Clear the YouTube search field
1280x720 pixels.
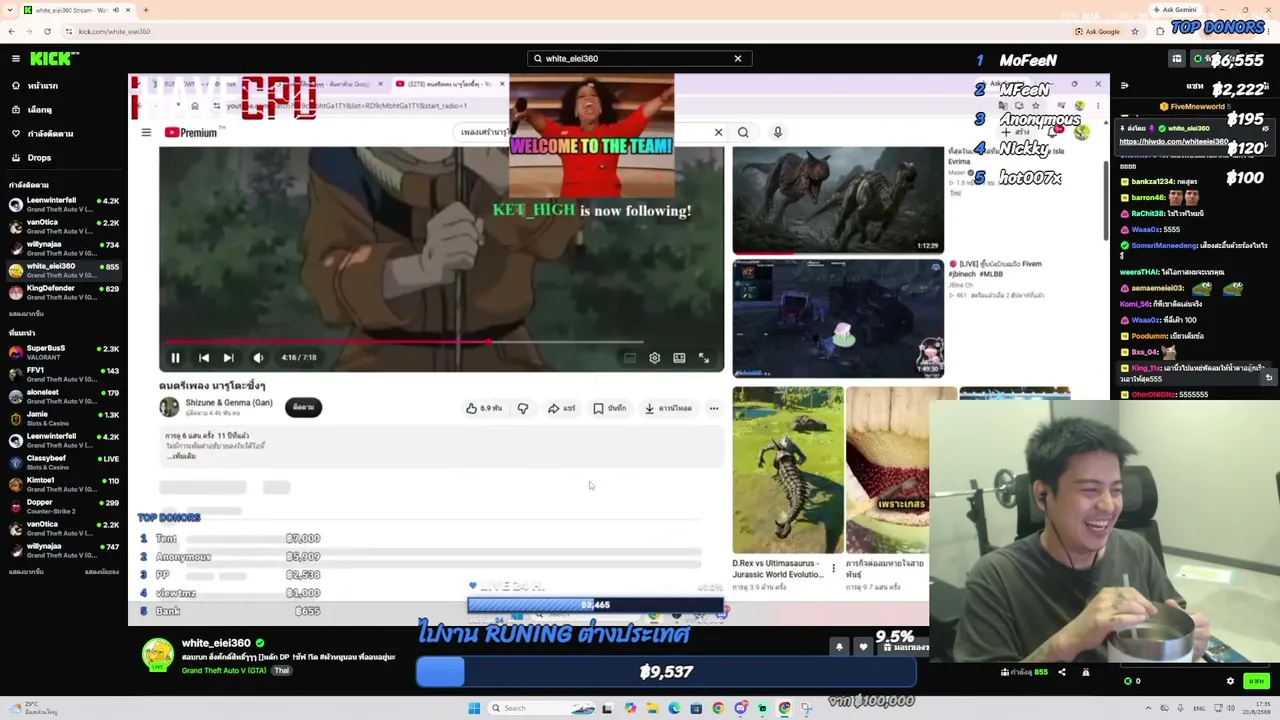(718, 132)
